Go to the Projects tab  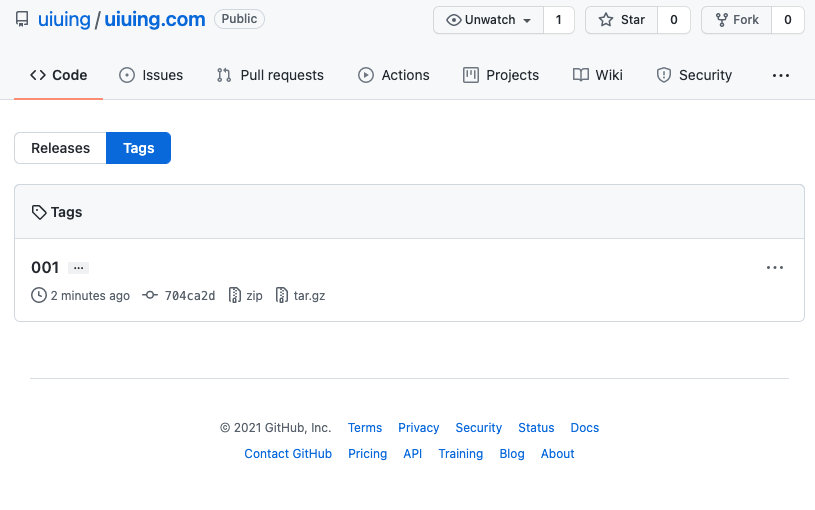coord(501,75)
